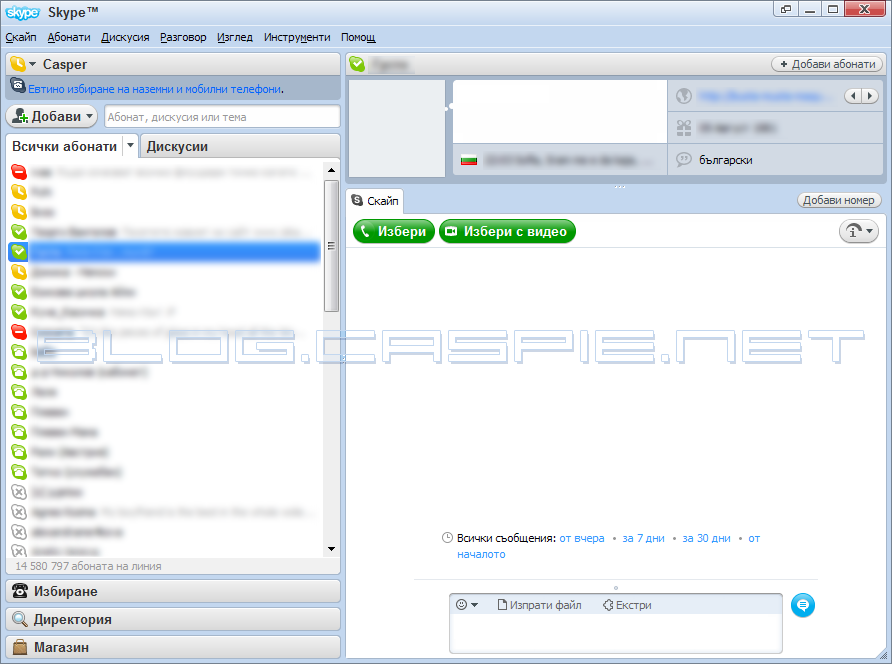The image size is (892, 664).
Task: Click the Bulgarian flag icon
Action: (469, 160)
